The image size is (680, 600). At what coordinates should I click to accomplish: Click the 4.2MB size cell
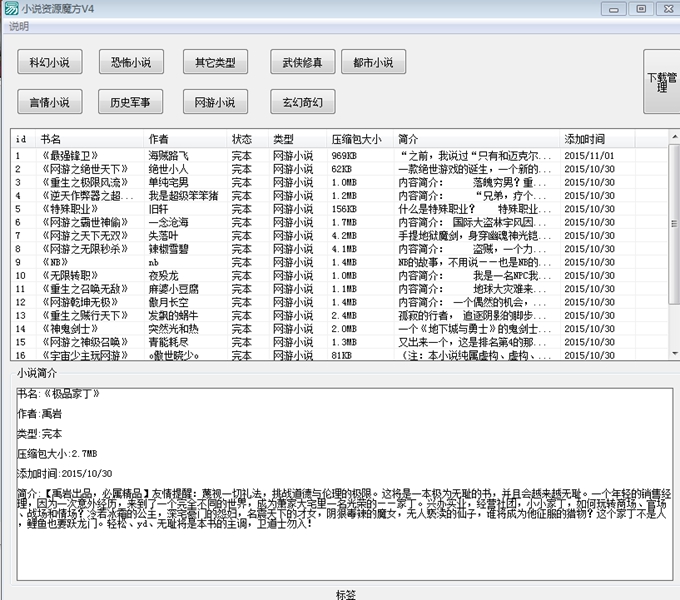coord(344,236)
